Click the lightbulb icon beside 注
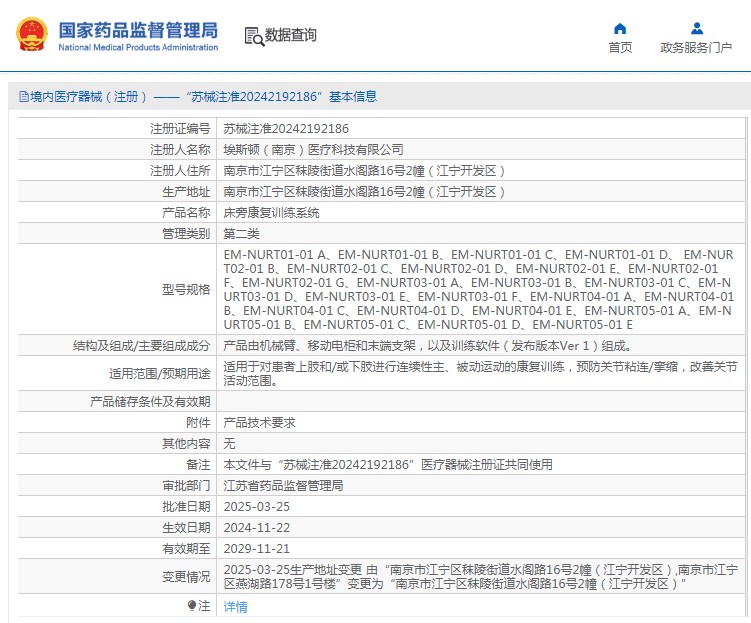Screen dimensions: 751x623 [192, 605]
